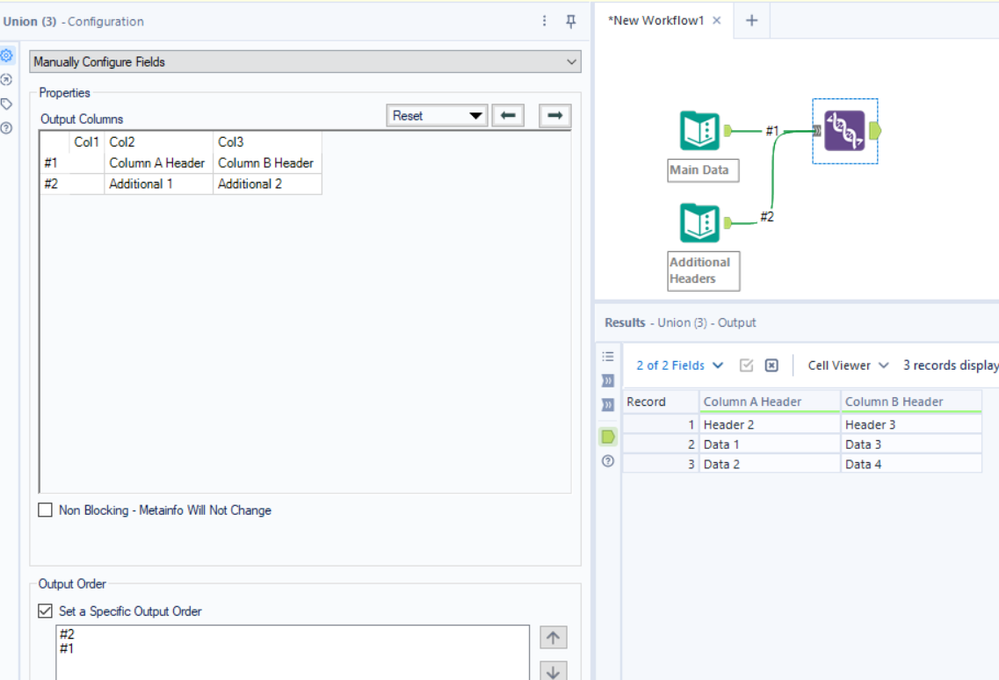Viewport: 999px width, 680px height.
Task: Click results record number 1
Action: (x=660, y=424)
